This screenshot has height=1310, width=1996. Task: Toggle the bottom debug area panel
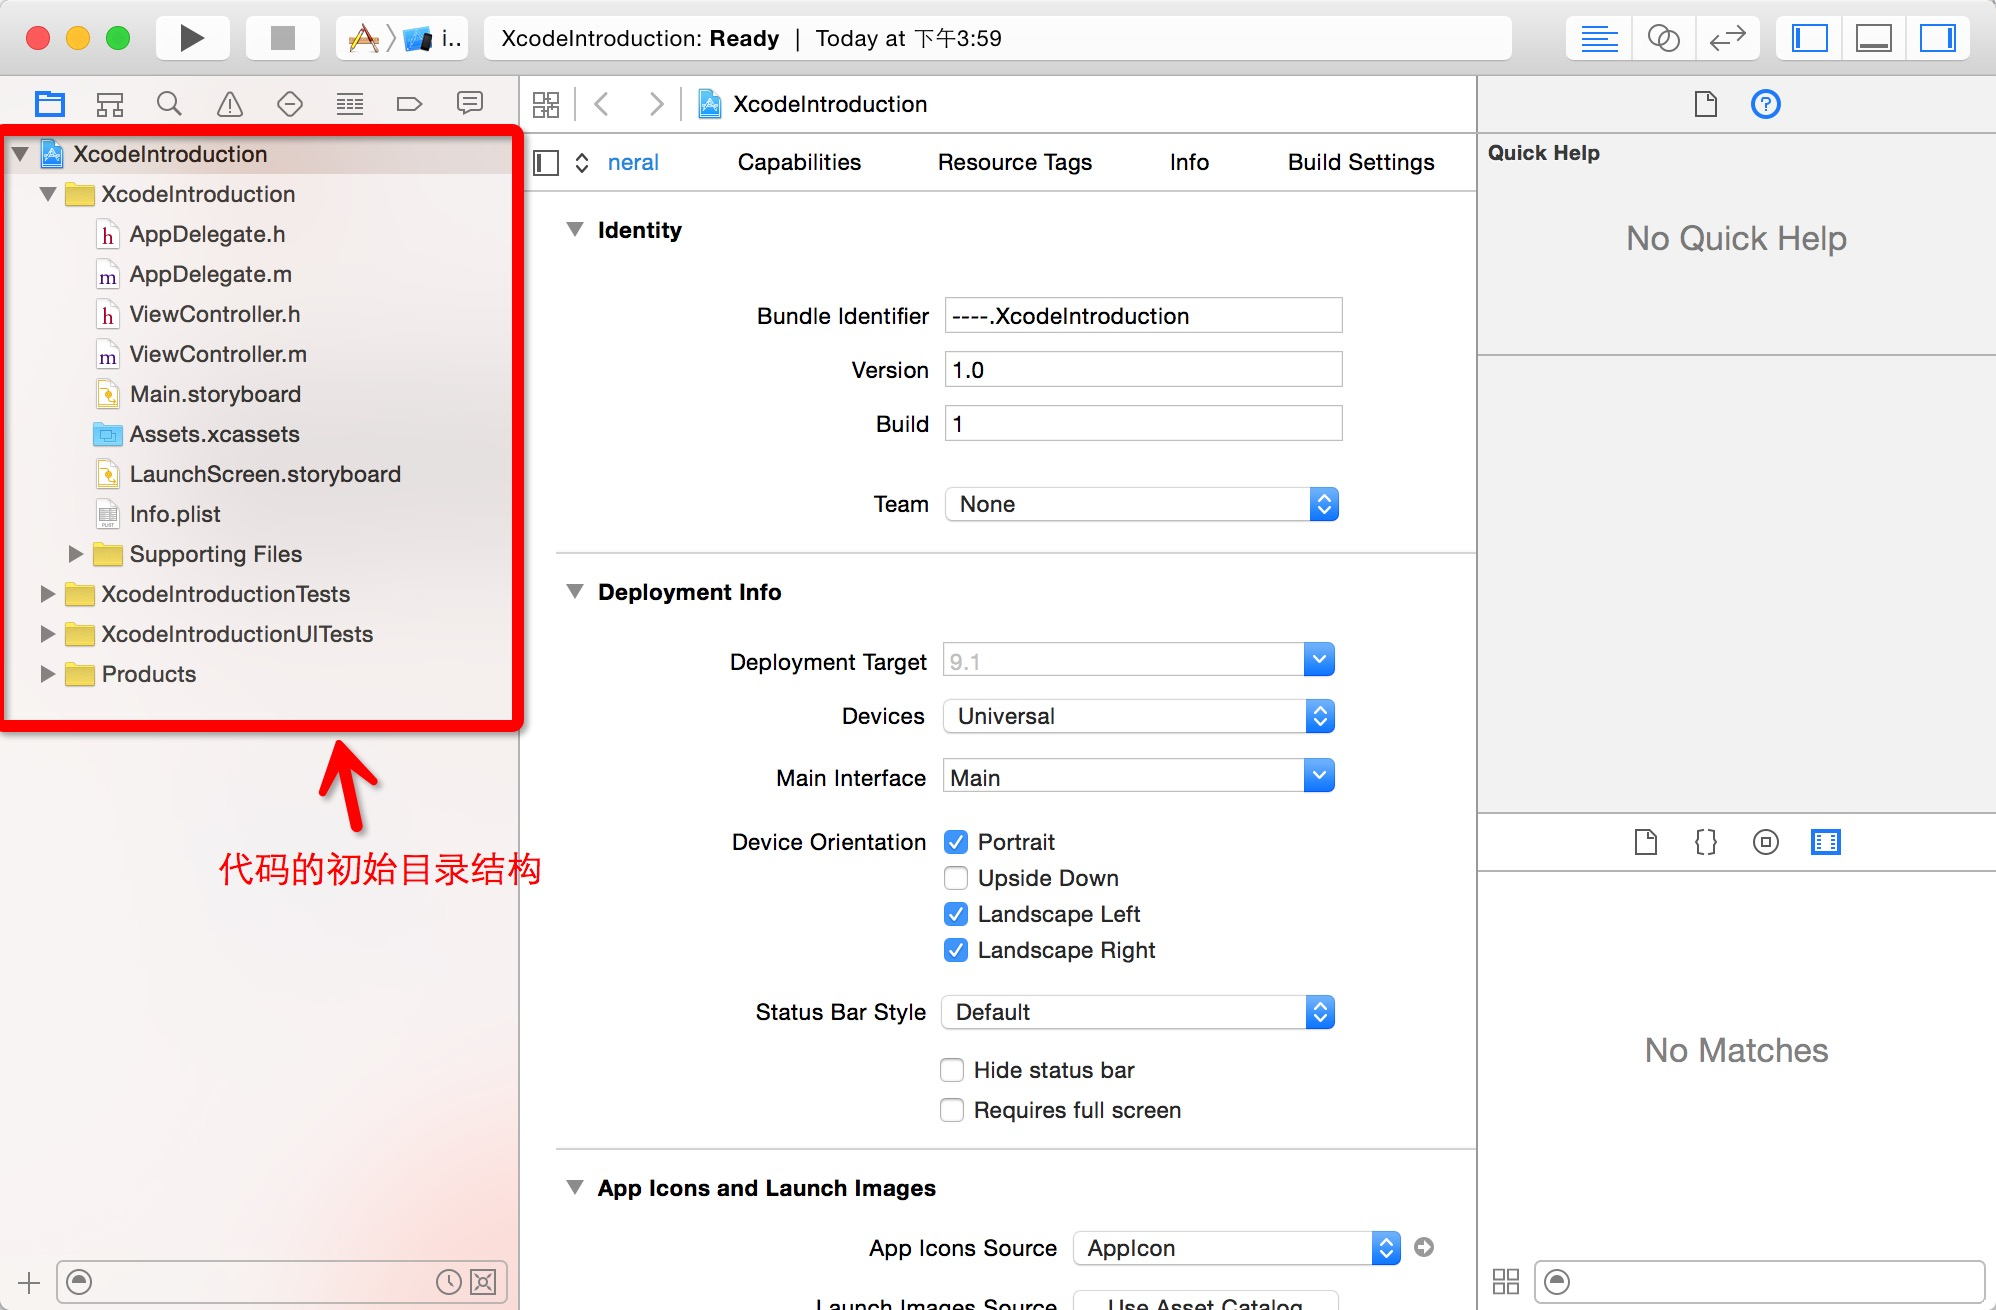pyautogui.click(x=1873, y=38)
